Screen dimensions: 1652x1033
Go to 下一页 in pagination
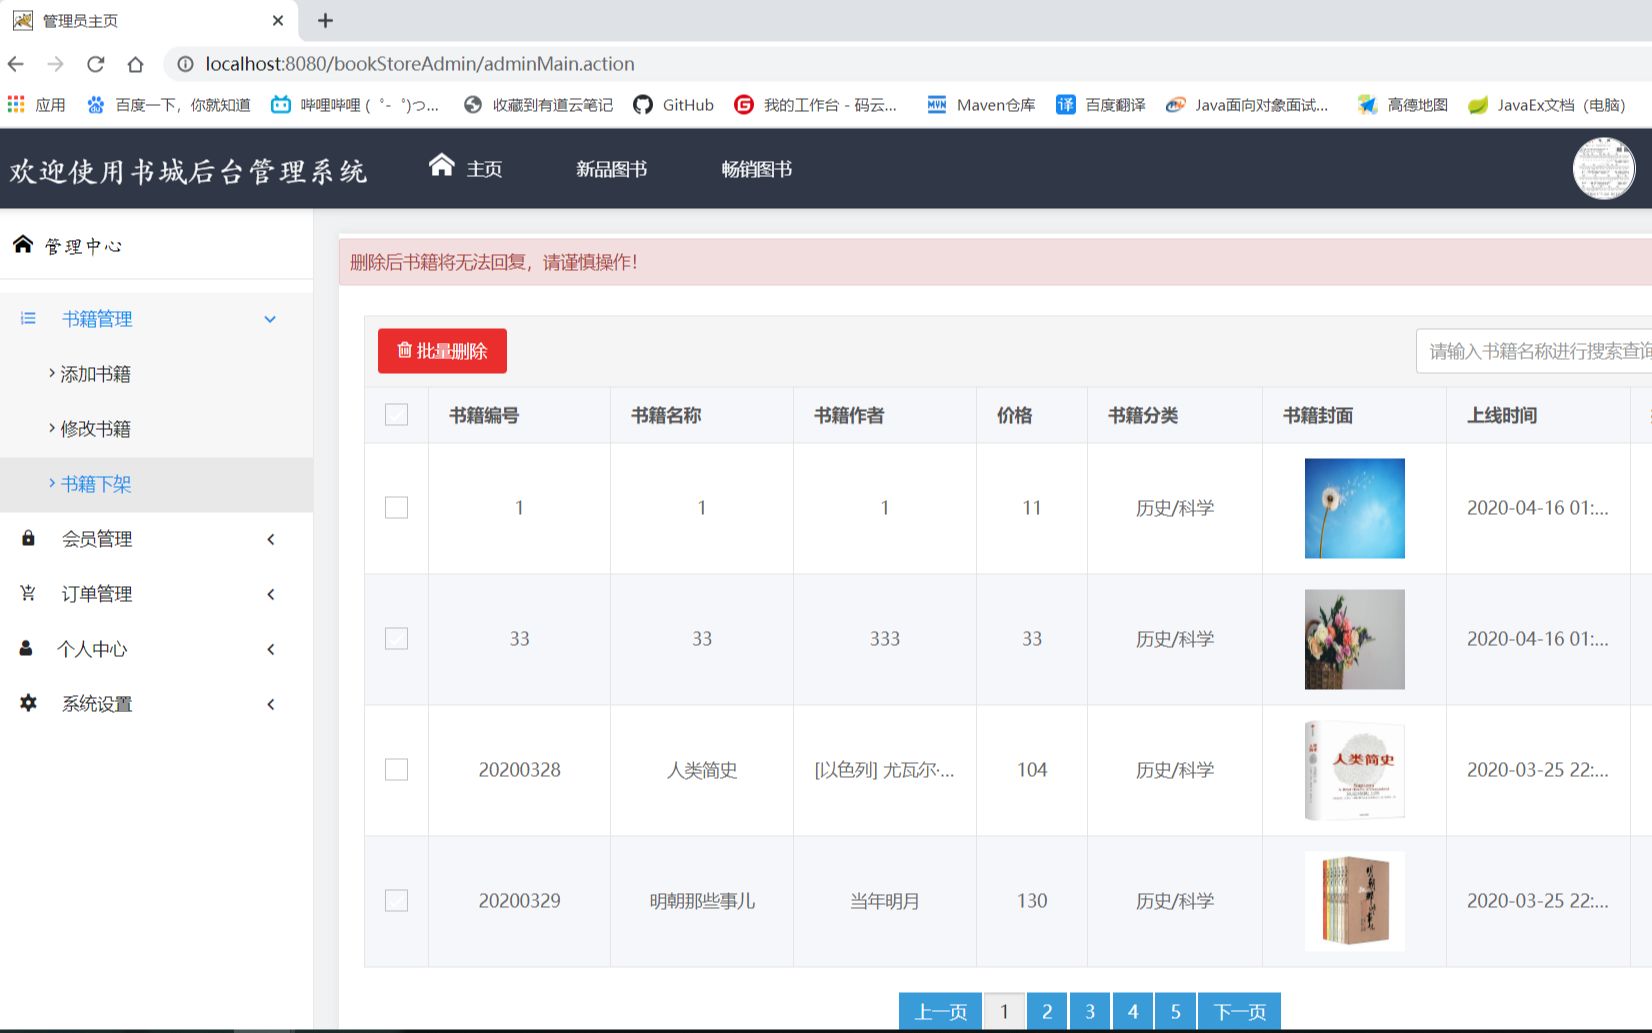pos(1239,1011)
